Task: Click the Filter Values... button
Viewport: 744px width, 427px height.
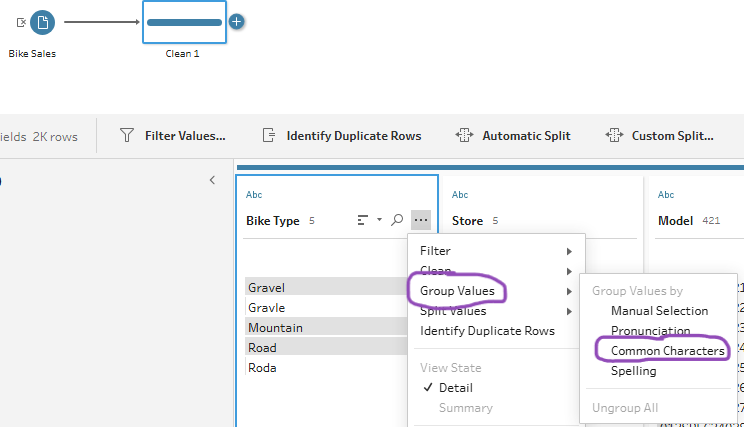Action: pyautogui.click(x=173, y=135)
